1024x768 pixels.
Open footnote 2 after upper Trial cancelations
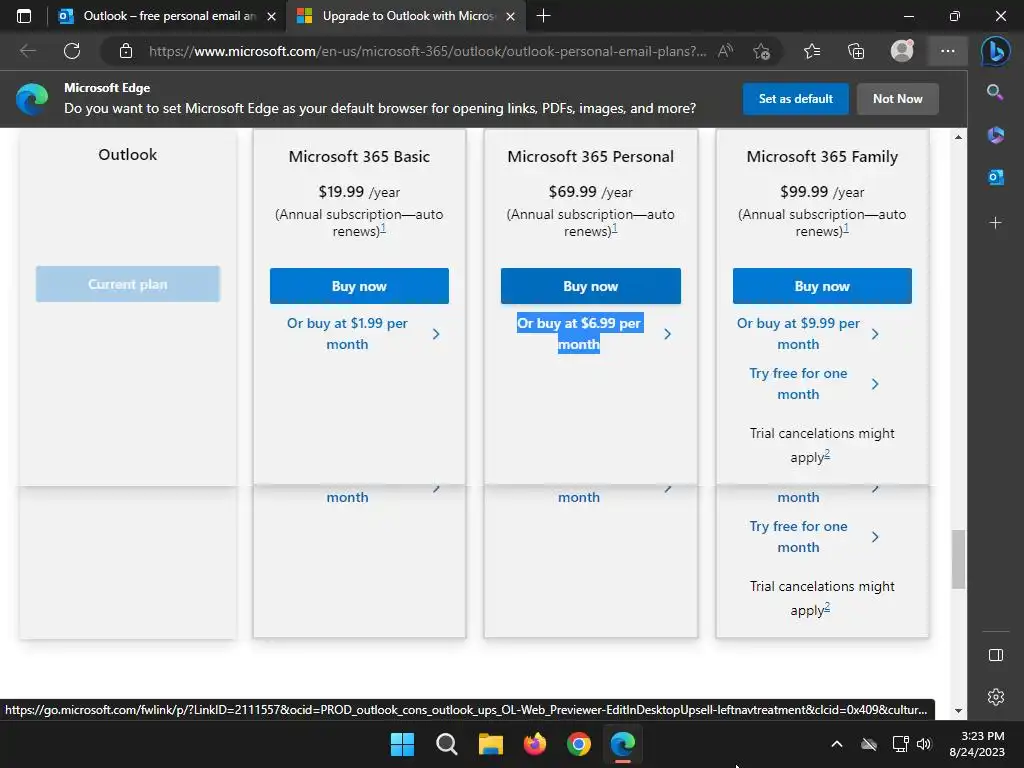coord(827,454)
